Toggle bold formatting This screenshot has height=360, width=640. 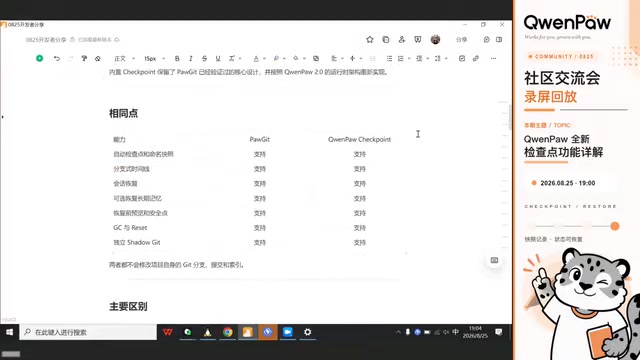177,58
